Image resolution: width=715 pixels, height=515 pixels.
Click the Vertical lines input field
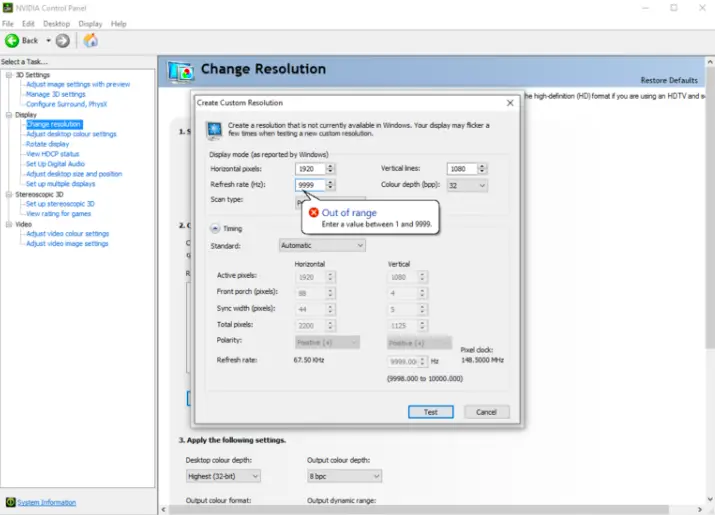(x=462, y=169)
